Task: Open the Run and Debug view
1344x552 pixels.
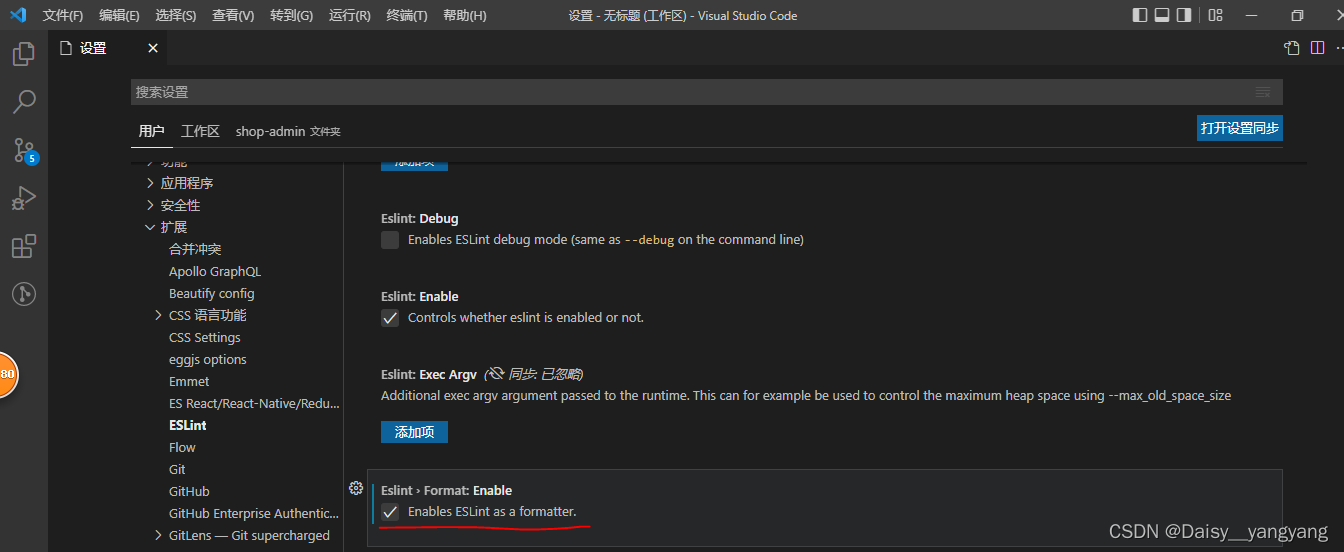Action: (x=24, y=198)
